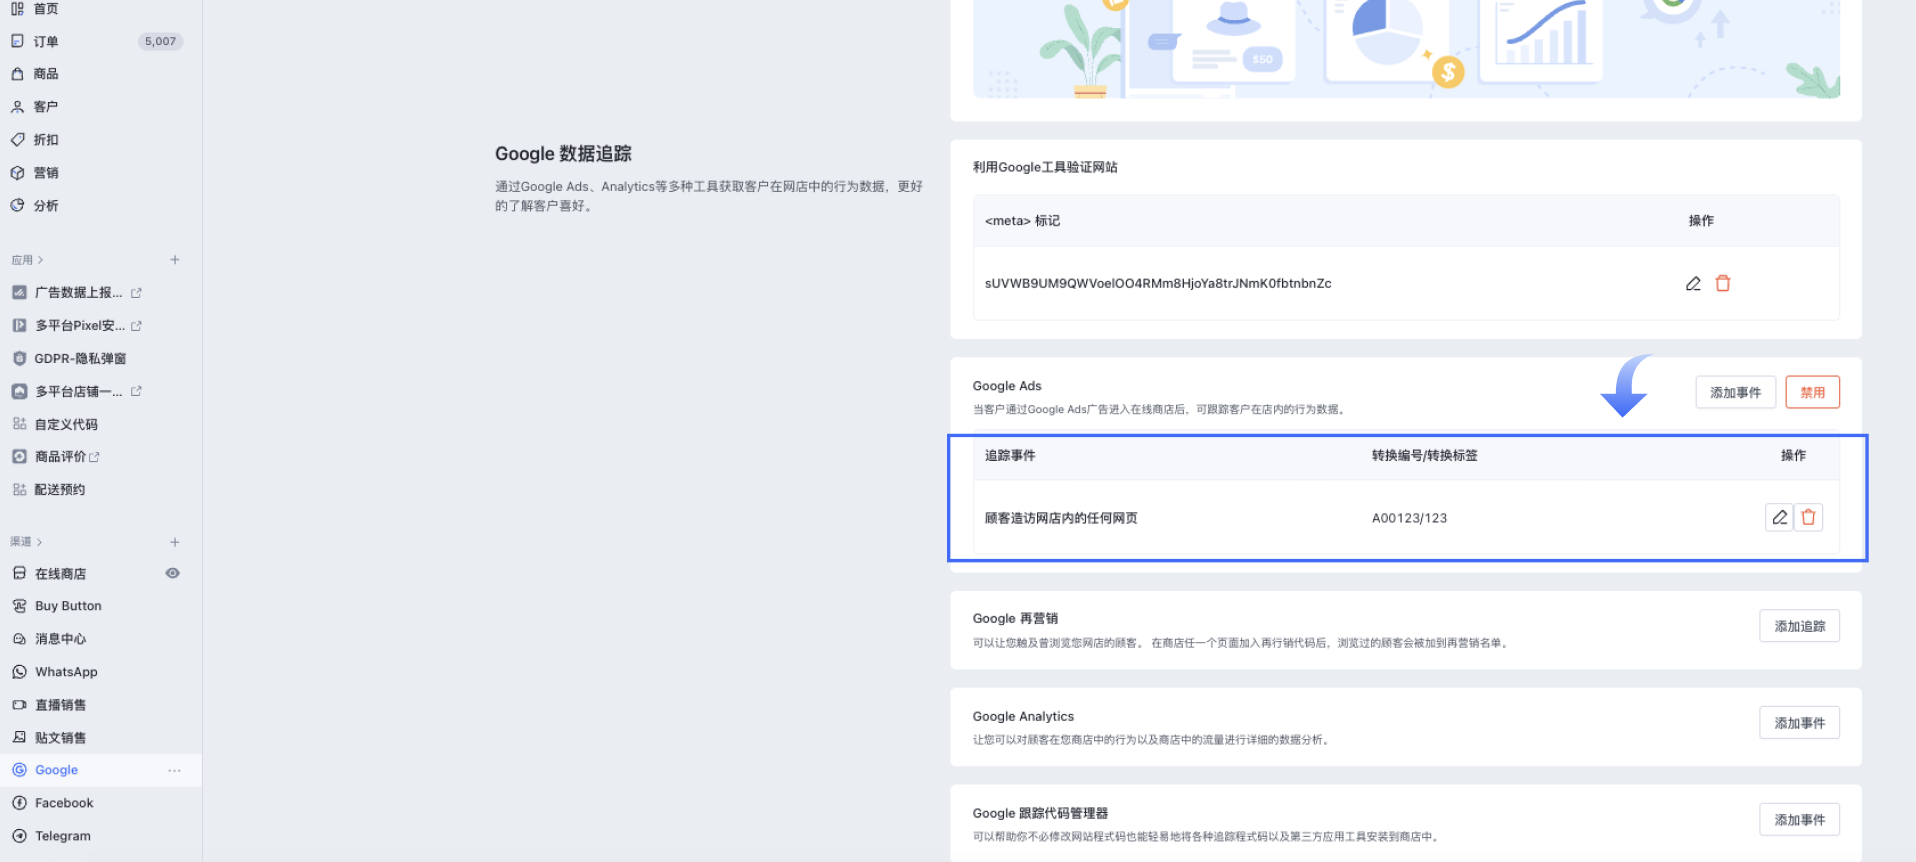Open 配送预约 delivery booking app
1916x862 pixels.
pyautogui.click(x=60, y=490)
